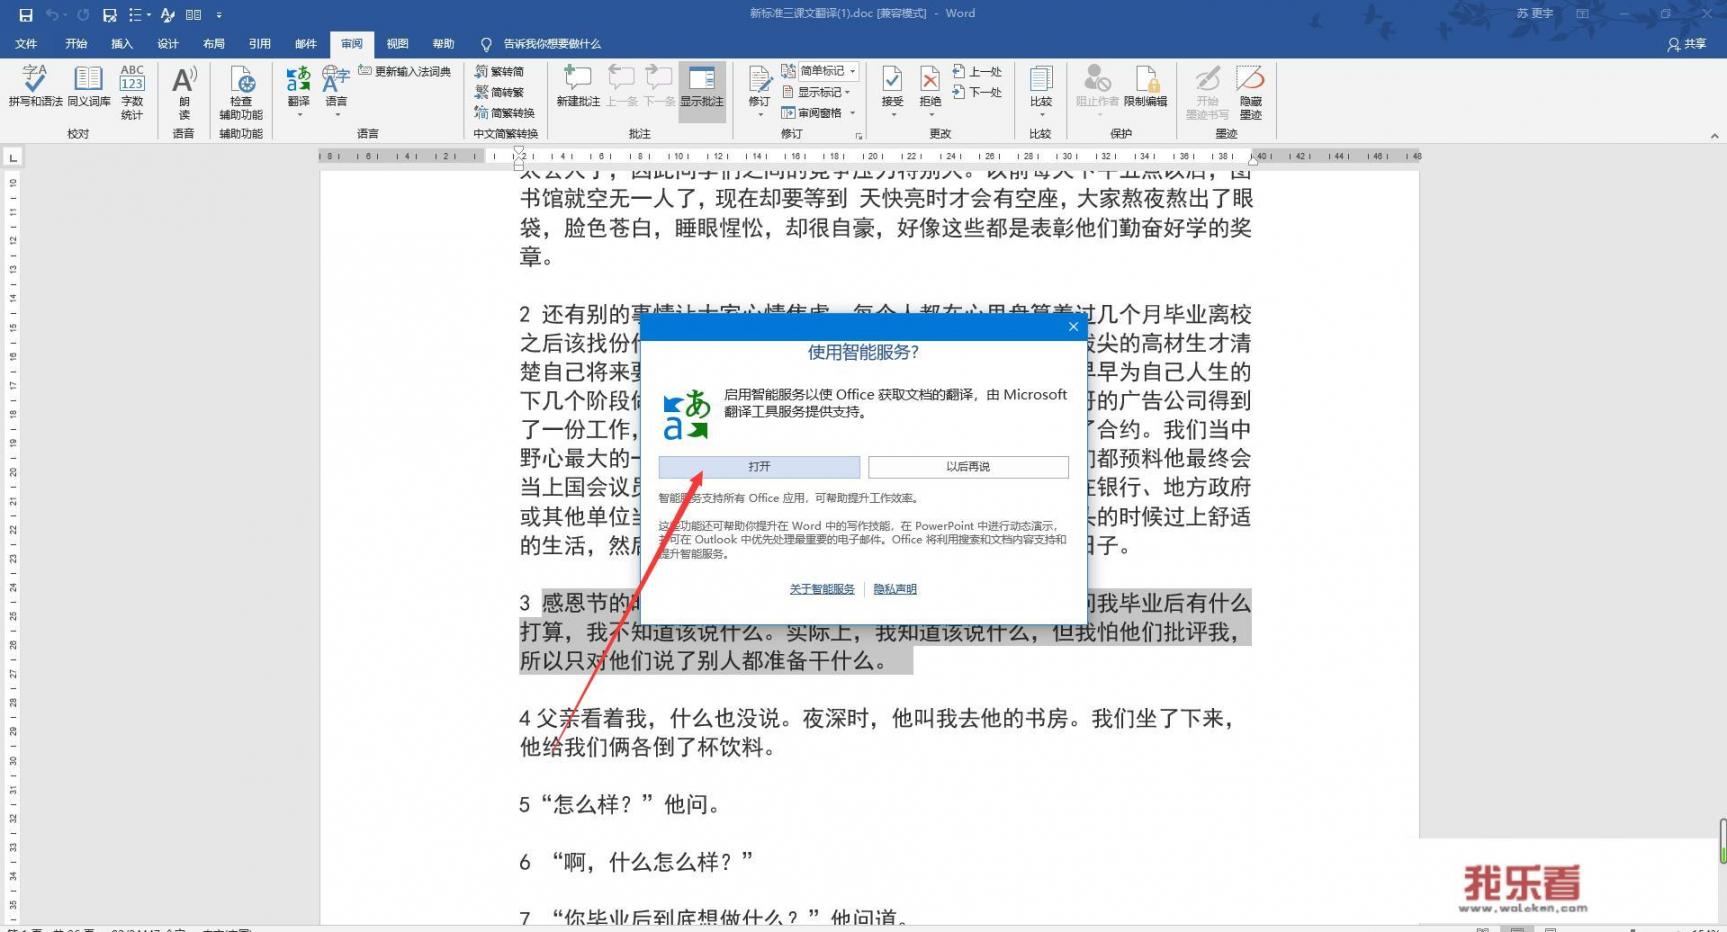This screenshot has width=1727, height=932.
Task: Click the Share (共享) button
Action: pyautogui.click(x=1687, y=44)
